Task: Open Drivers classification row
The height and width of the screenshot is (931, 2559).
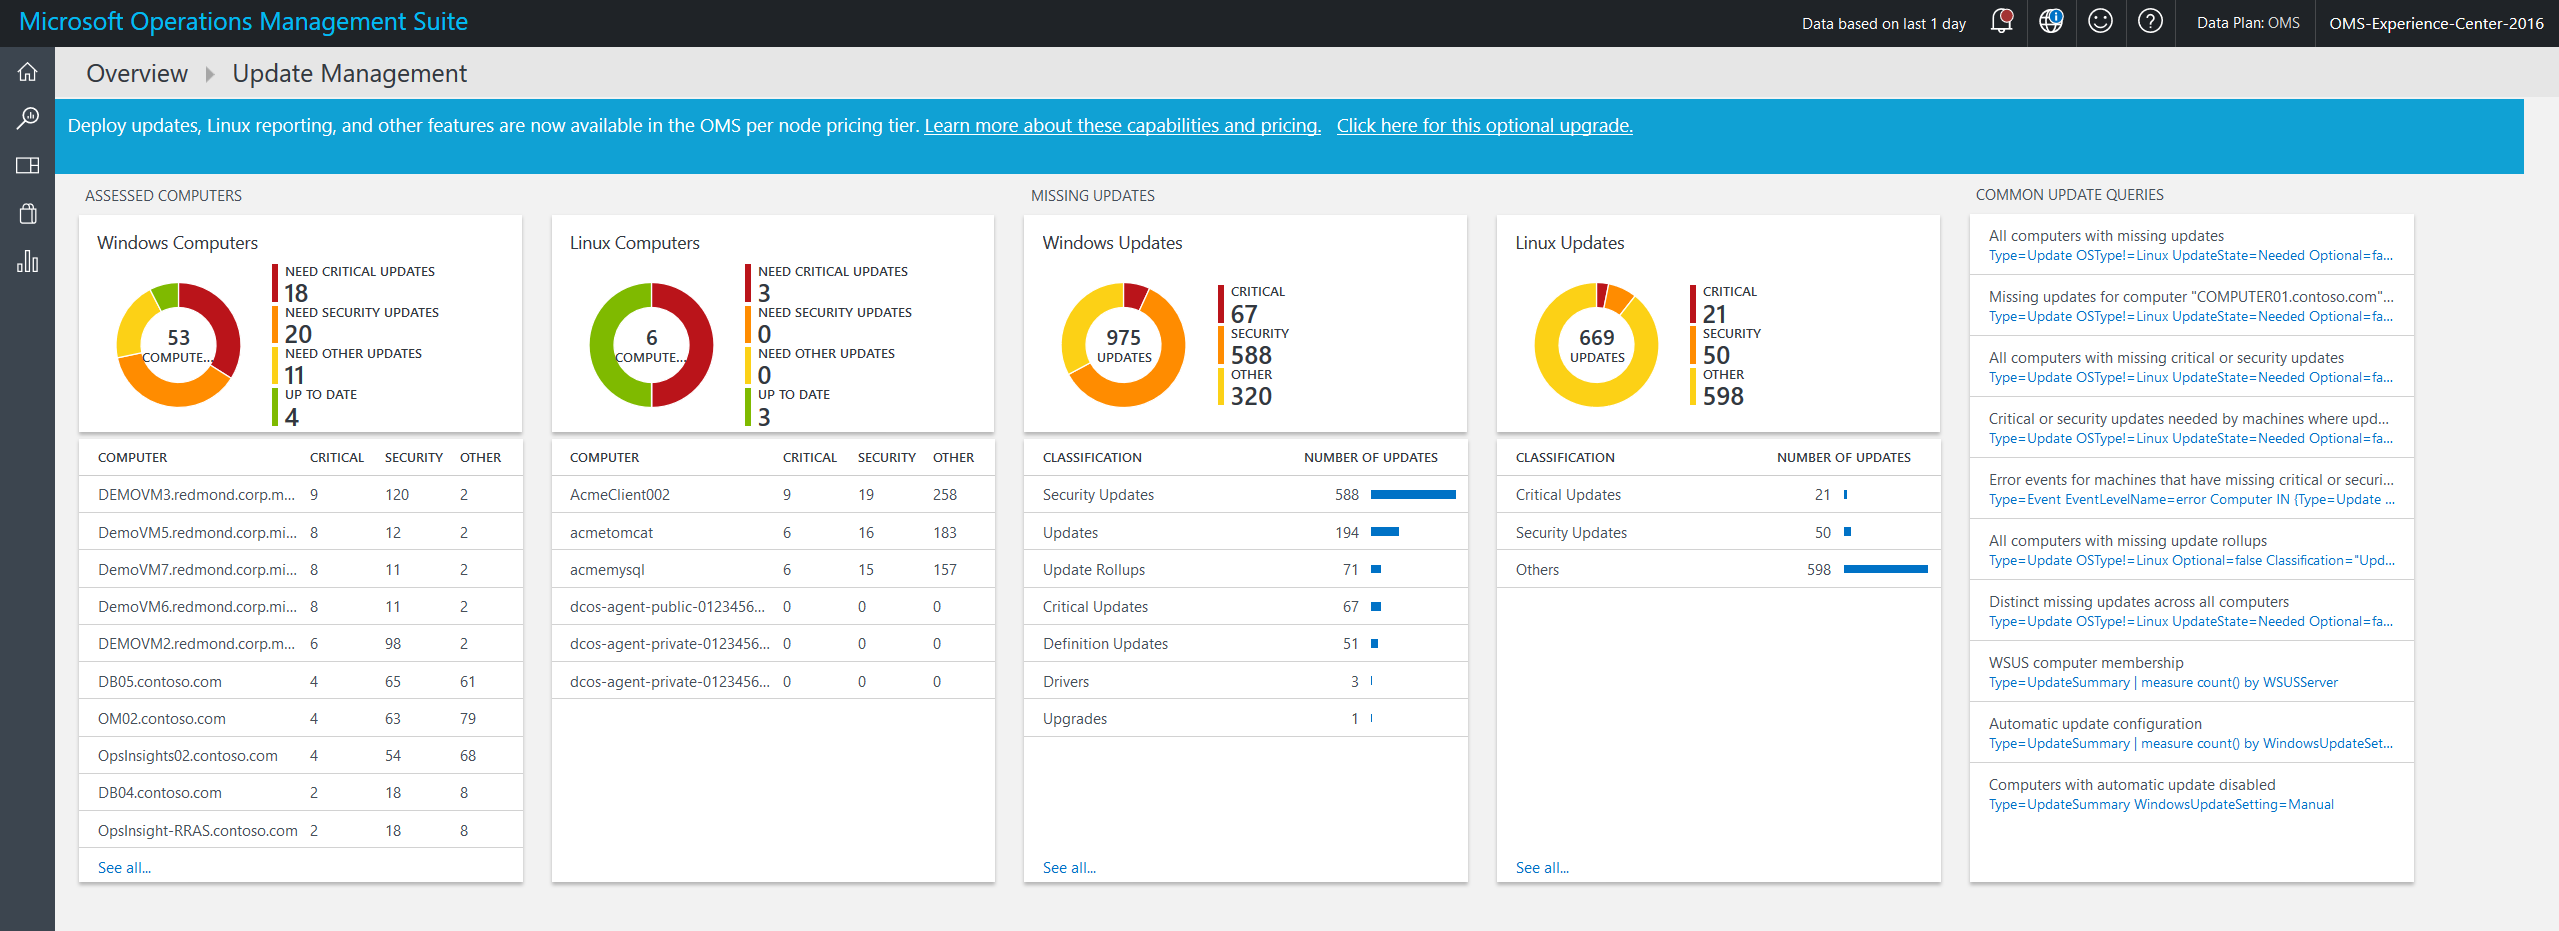Action: coord(1245,681)
